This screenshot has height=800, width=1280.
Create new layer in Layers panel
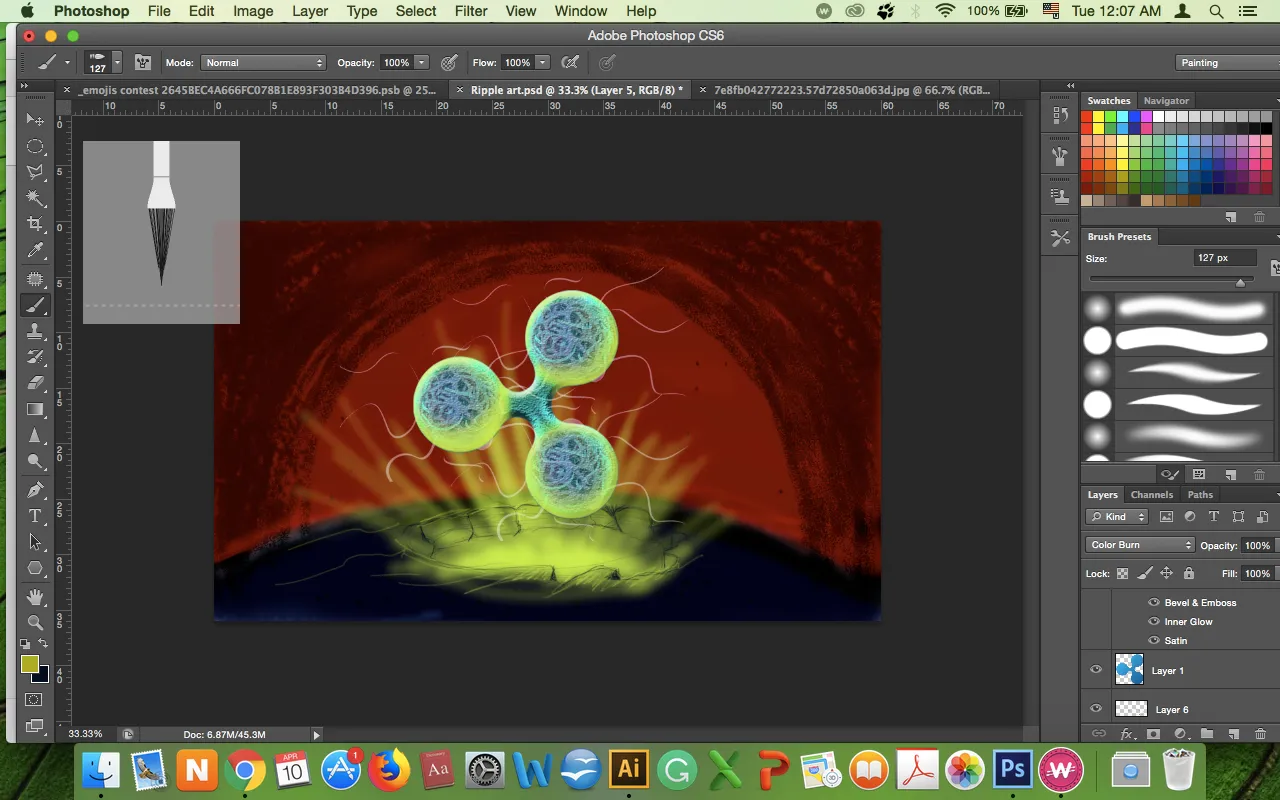point(1233,734)
